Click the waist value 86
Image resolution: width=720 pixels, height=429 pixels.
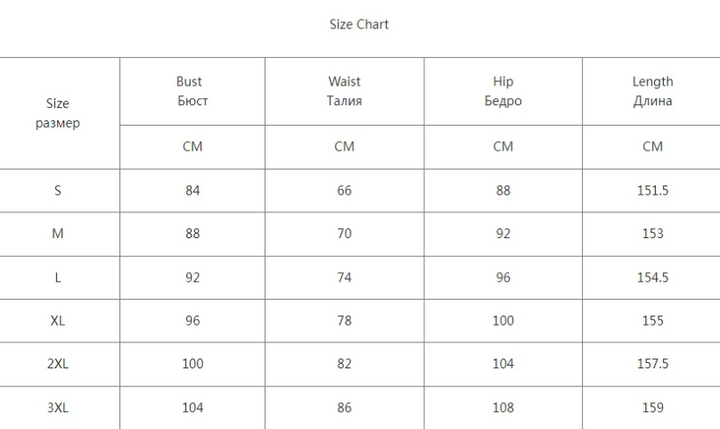(x=344, y=408)
